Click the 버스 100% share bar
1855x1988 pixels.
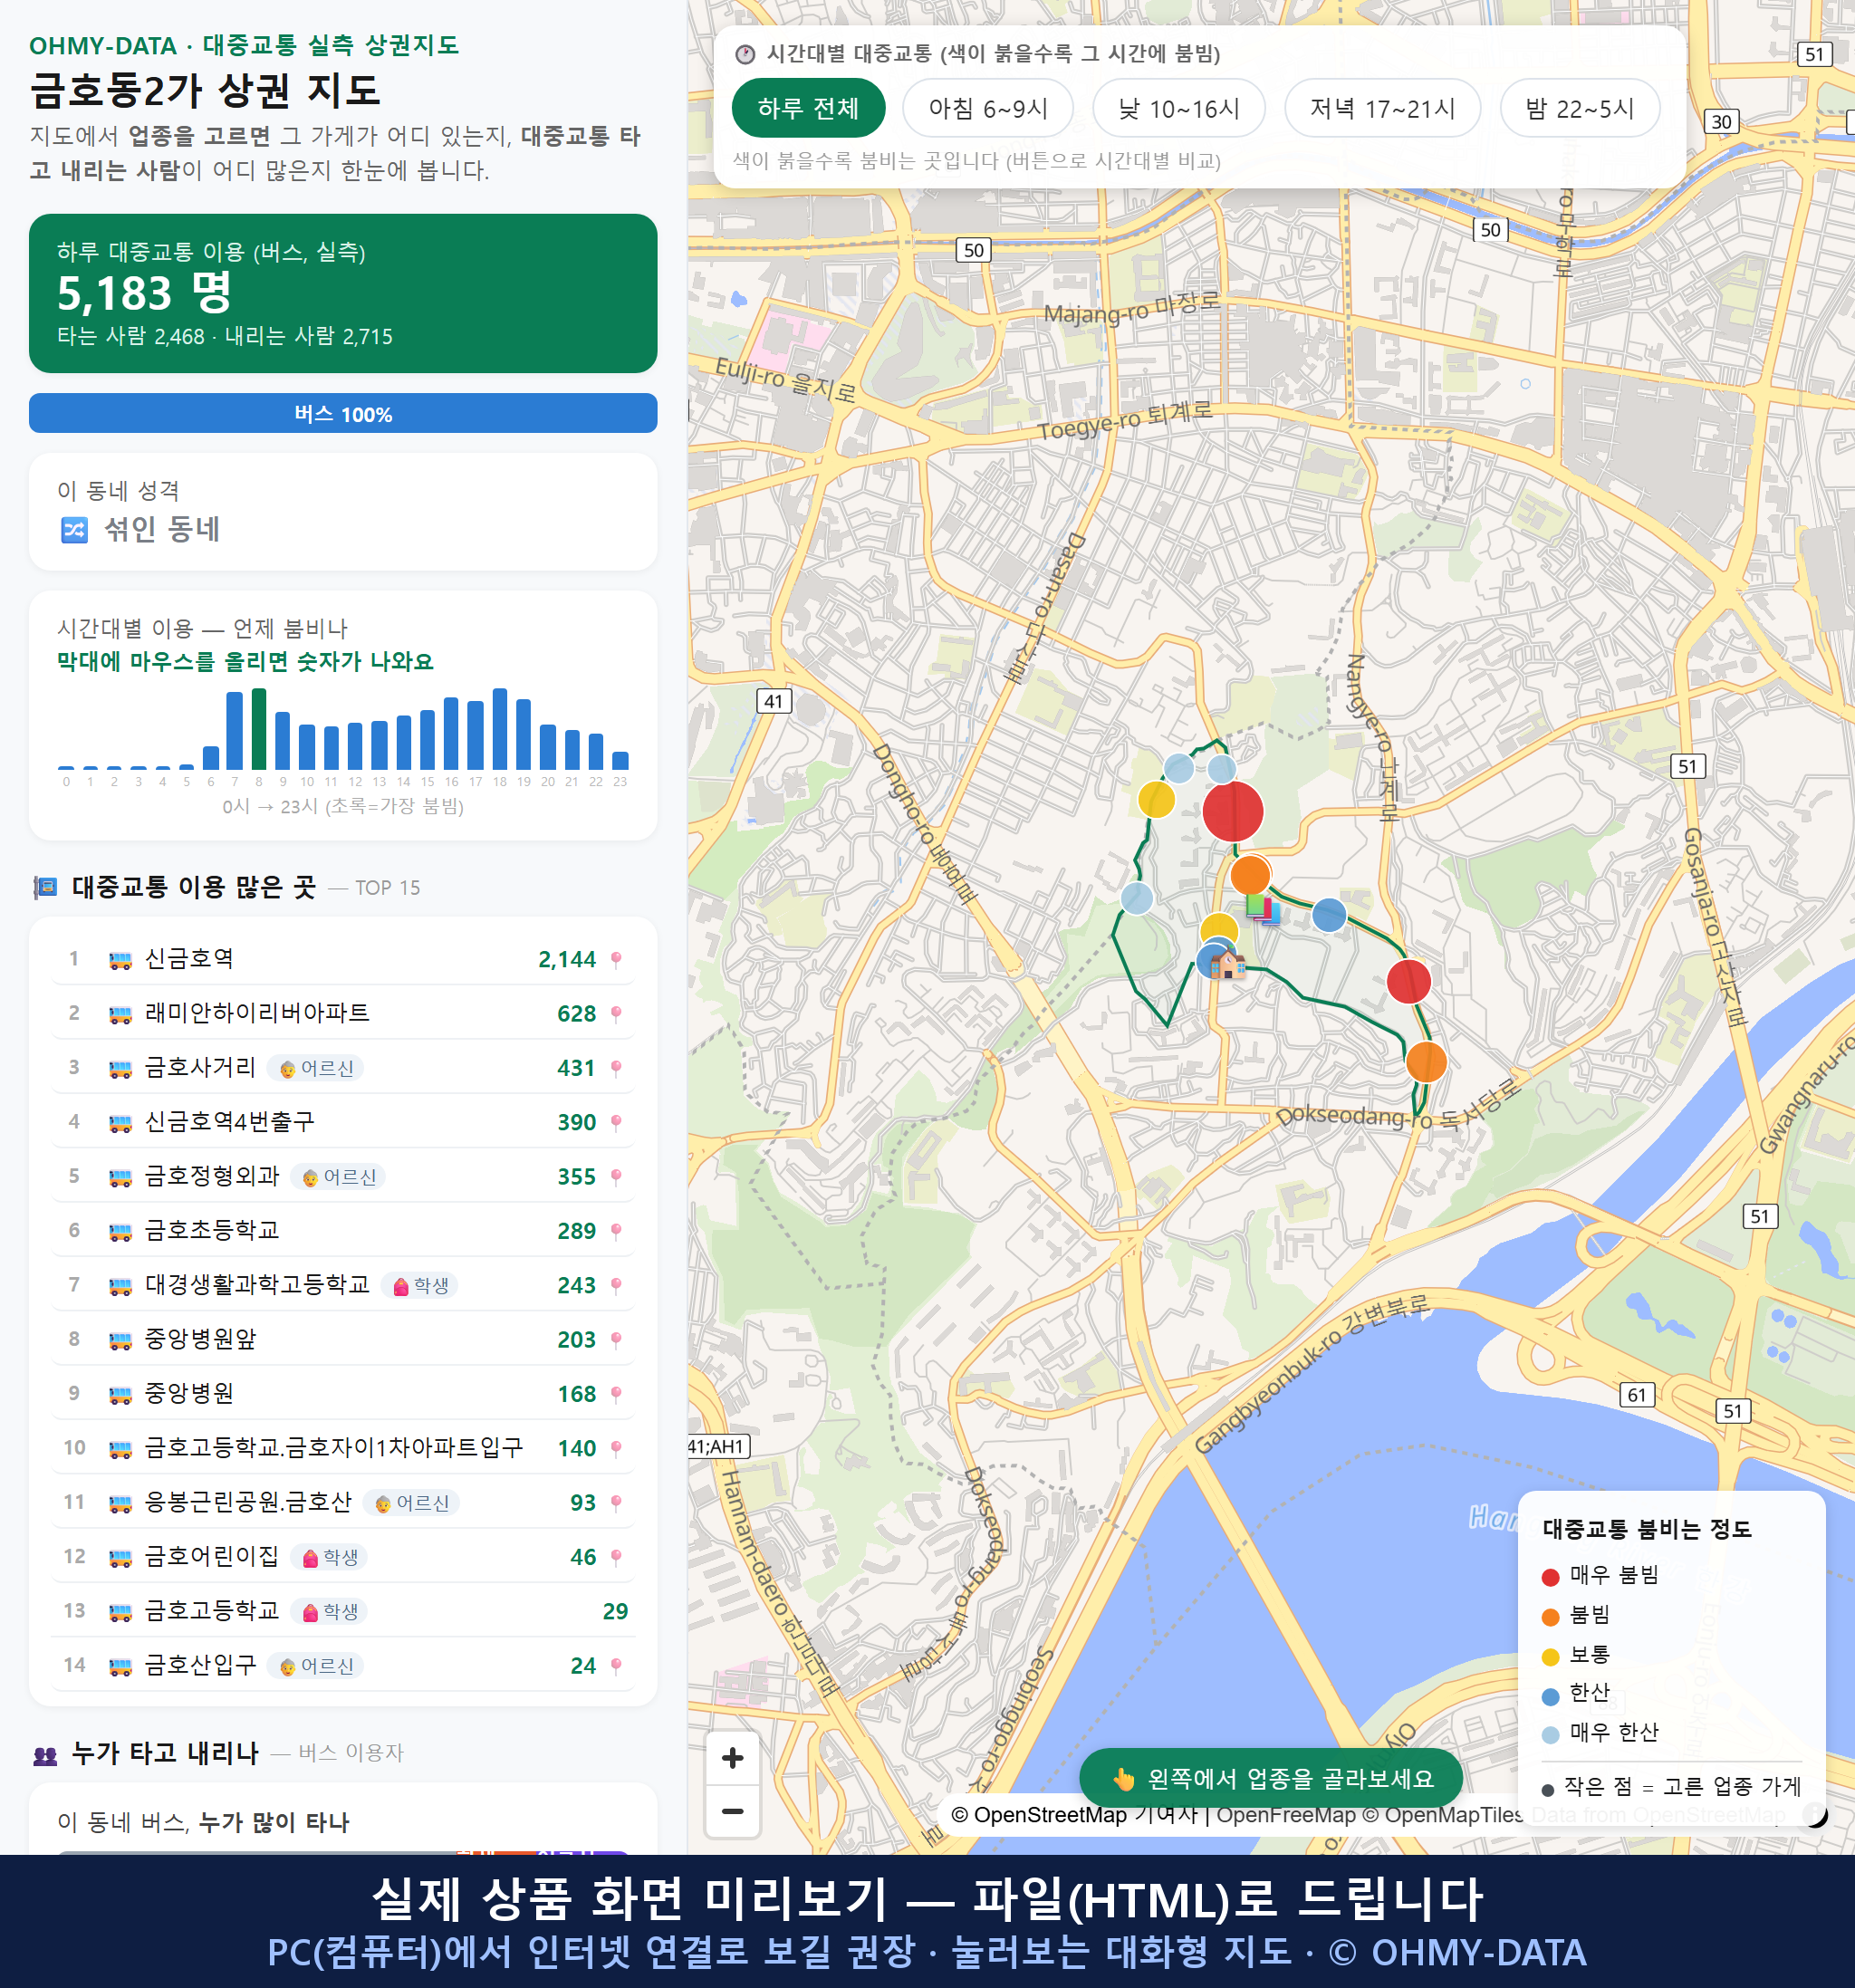point(343,413)
